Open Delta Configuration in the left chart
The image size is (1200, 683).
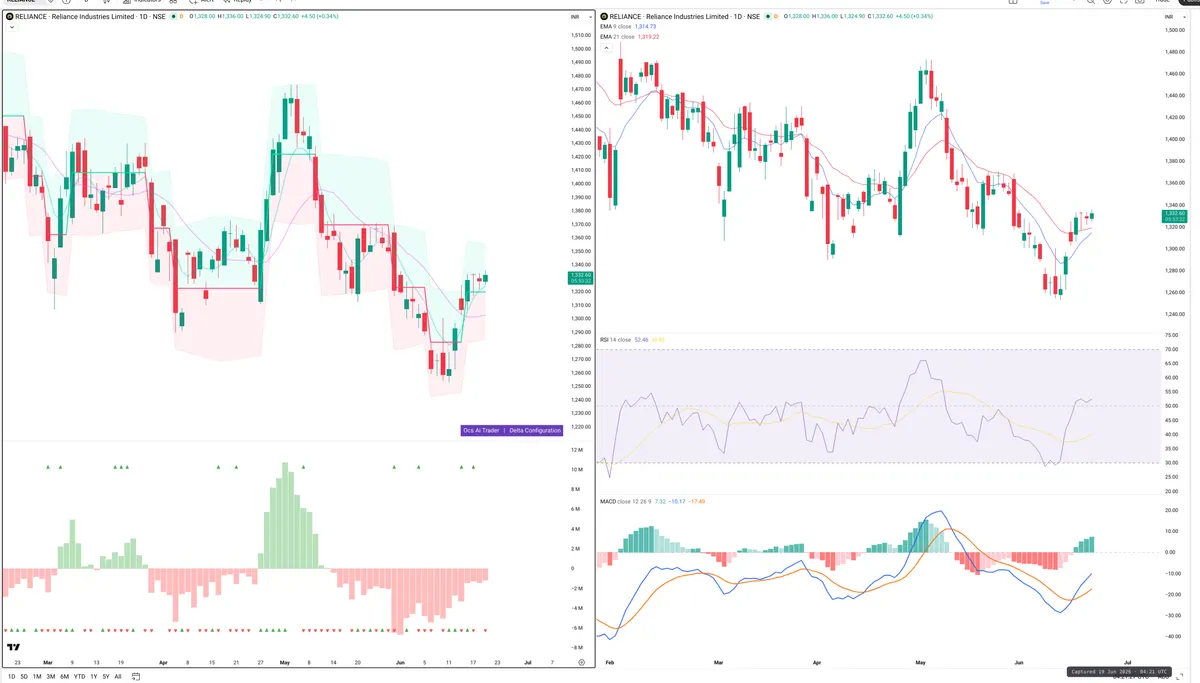tap(534, 430)
